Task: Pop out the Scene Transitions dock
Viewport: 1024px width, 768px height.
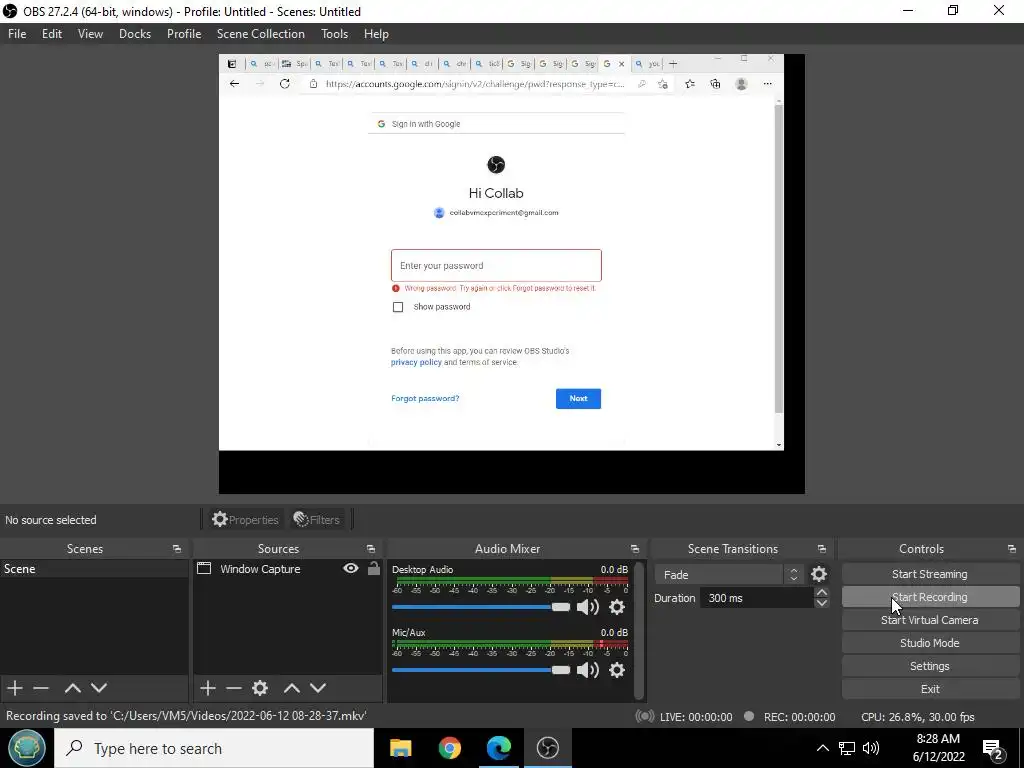Action: (x=822, y=549)
